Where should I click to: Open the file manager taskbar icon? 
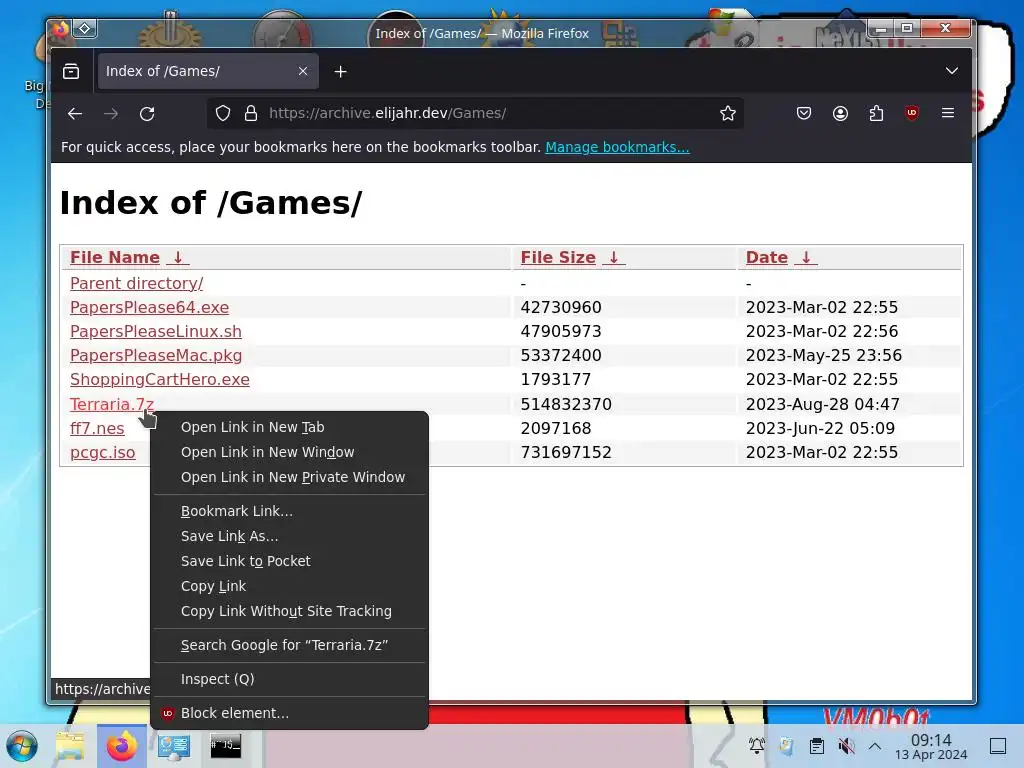[x=70, y=746]
